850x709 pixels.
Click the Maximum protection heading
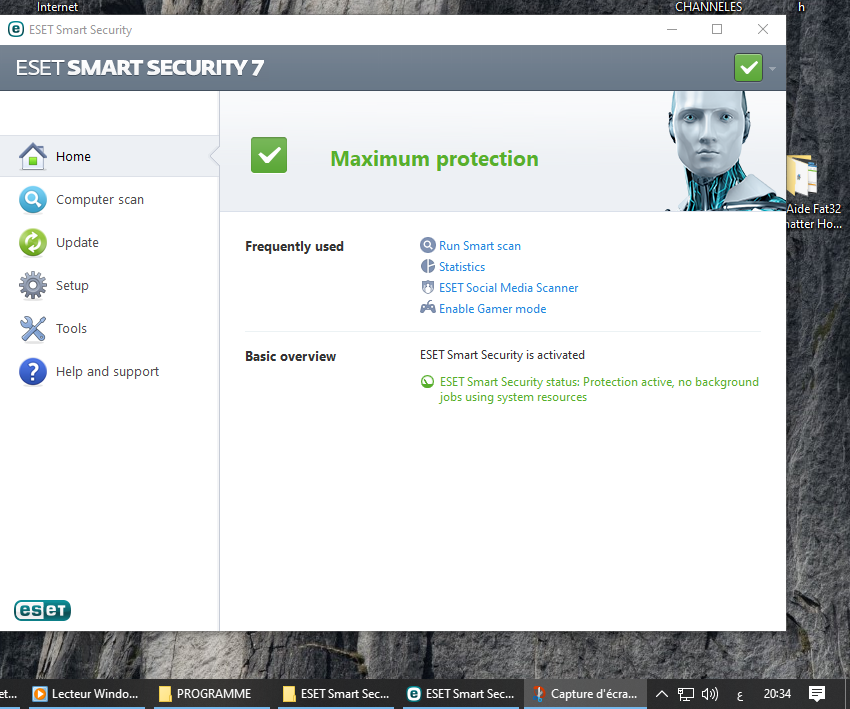(434, 159)
